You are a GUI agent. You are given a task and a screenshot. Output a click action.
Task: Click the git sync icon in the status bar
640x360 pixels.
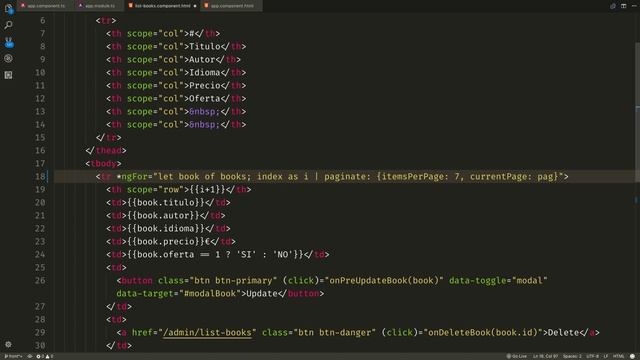click(30, 356)
